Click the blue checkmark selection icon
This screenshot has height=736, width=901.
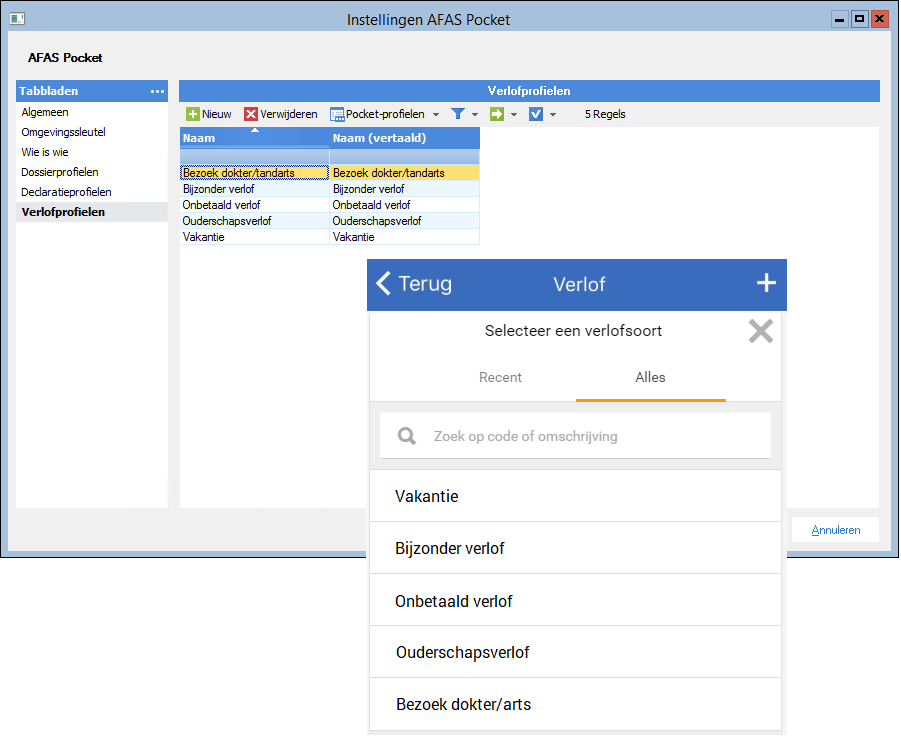(x=536, y=113)
